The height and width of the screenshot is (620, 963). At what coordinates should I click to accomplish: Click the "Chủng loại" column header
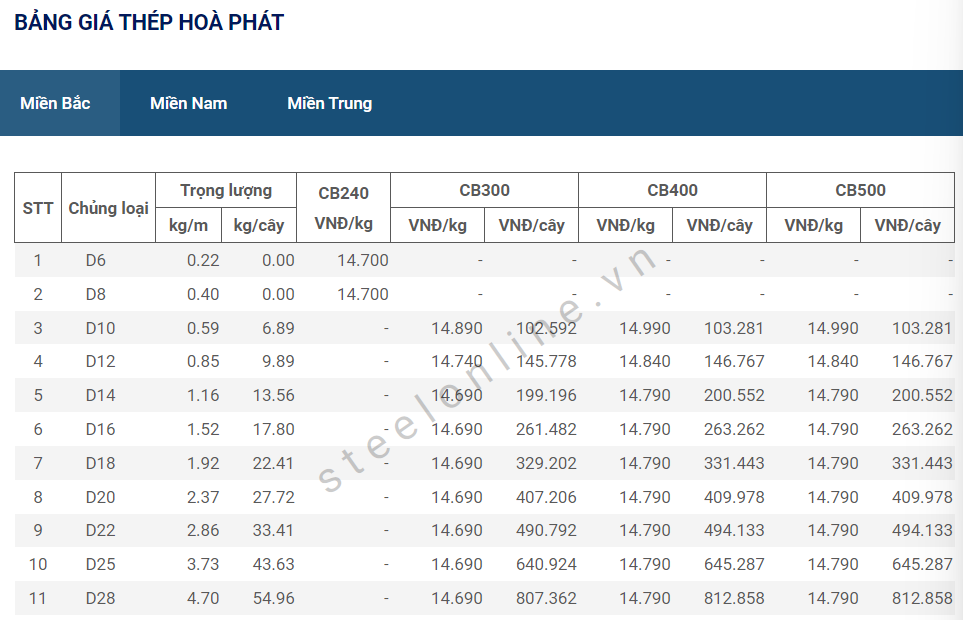109,208
